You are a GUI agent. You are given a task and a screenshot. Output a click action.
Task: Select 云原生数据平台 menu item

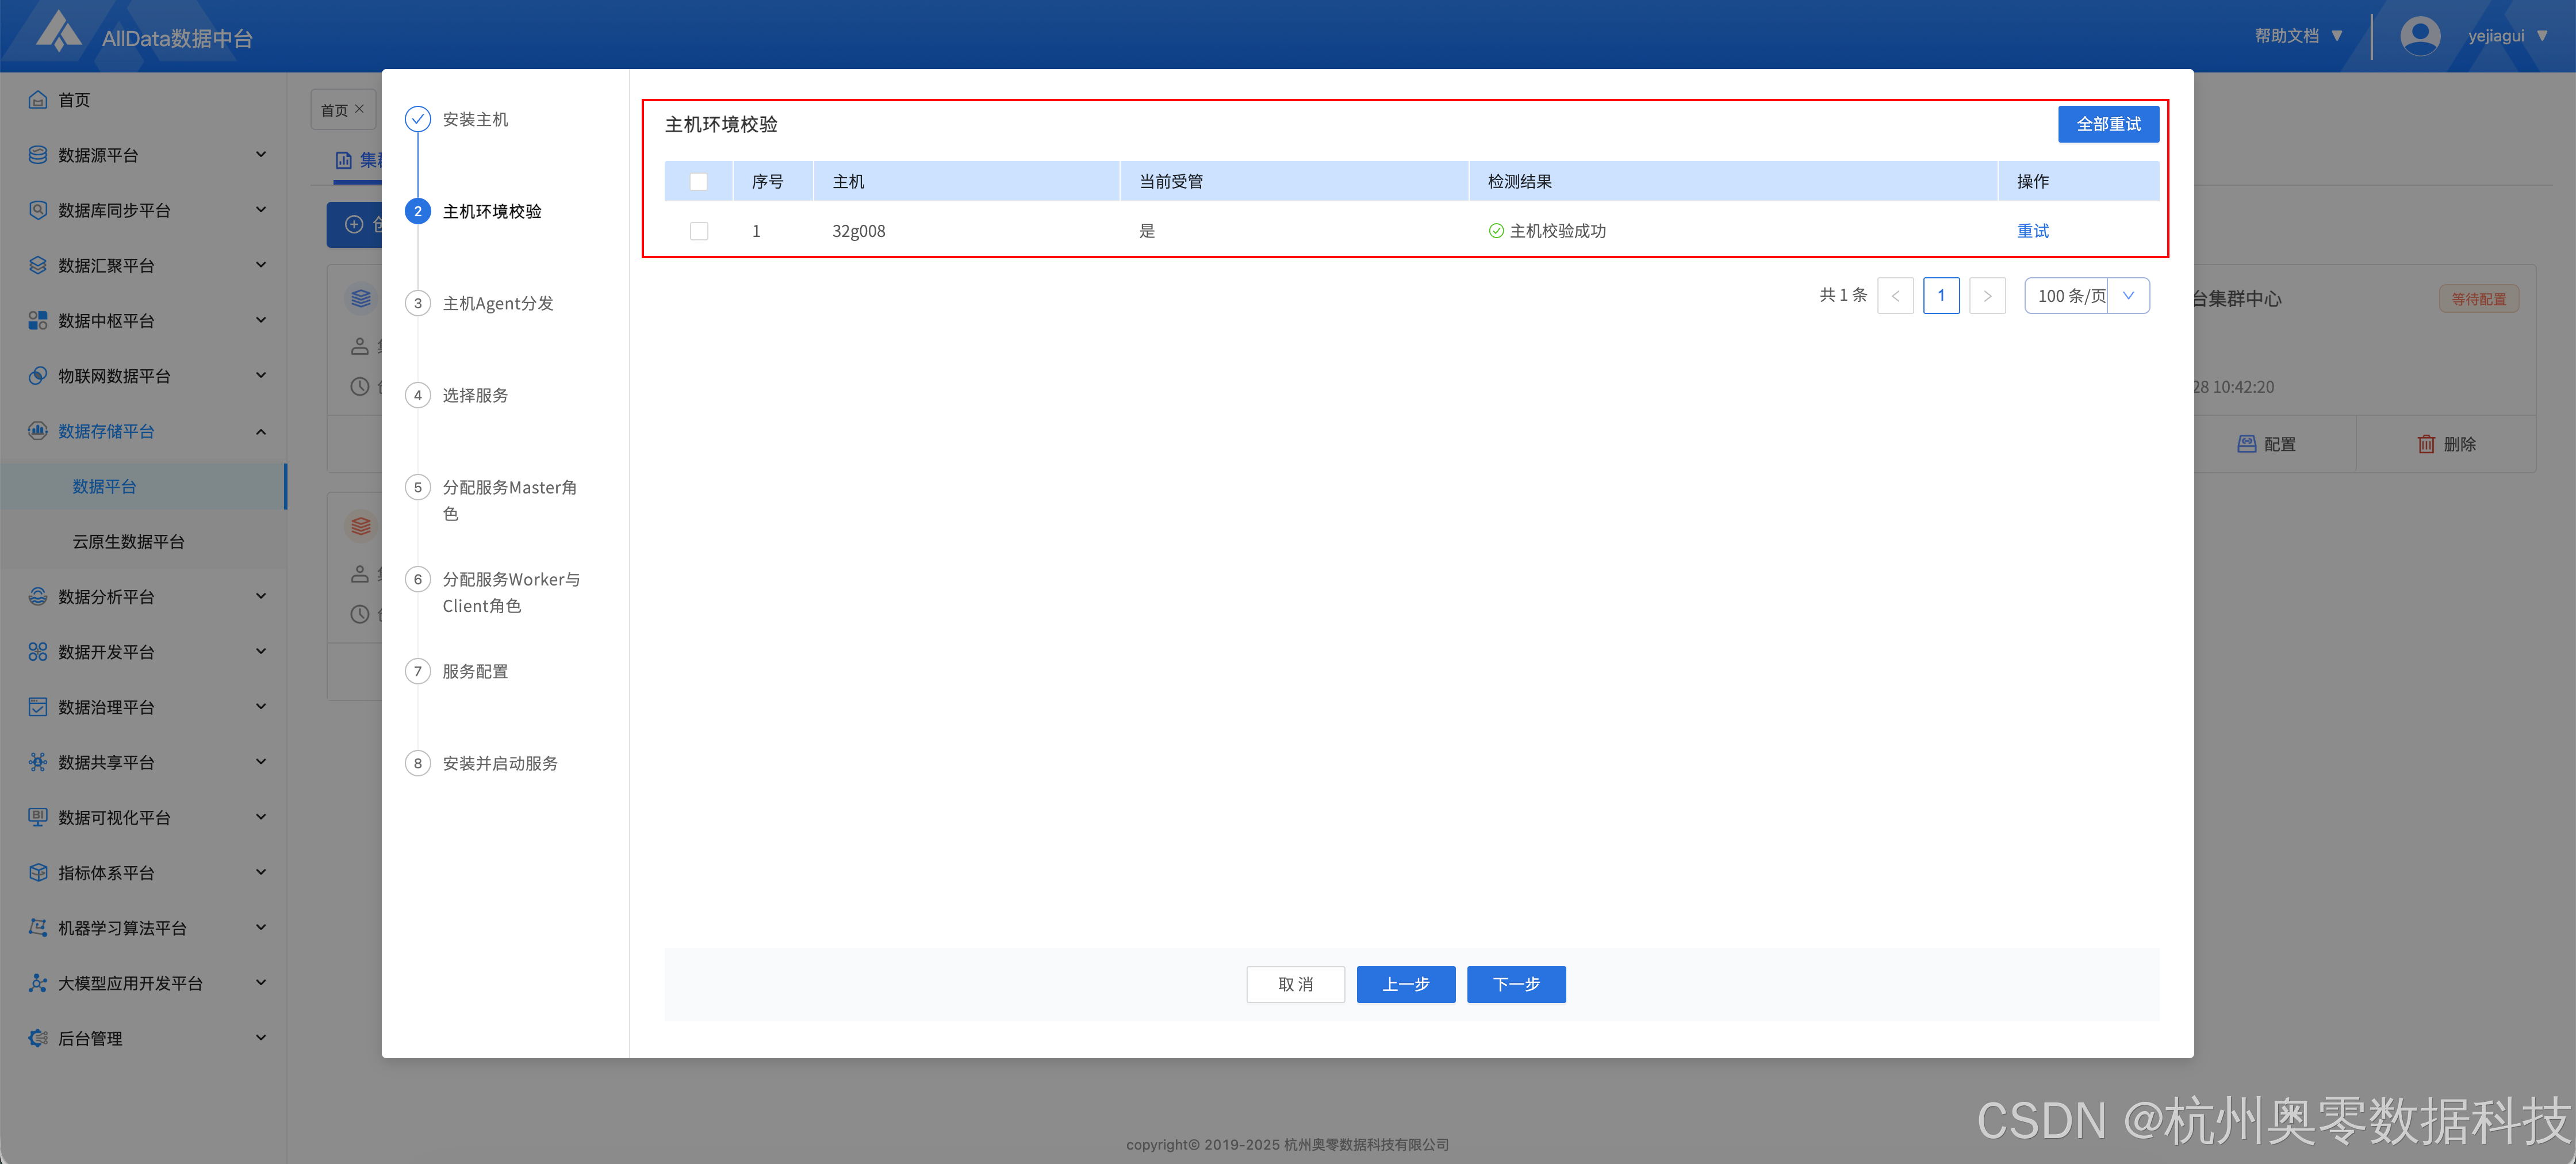coord(128,542)
